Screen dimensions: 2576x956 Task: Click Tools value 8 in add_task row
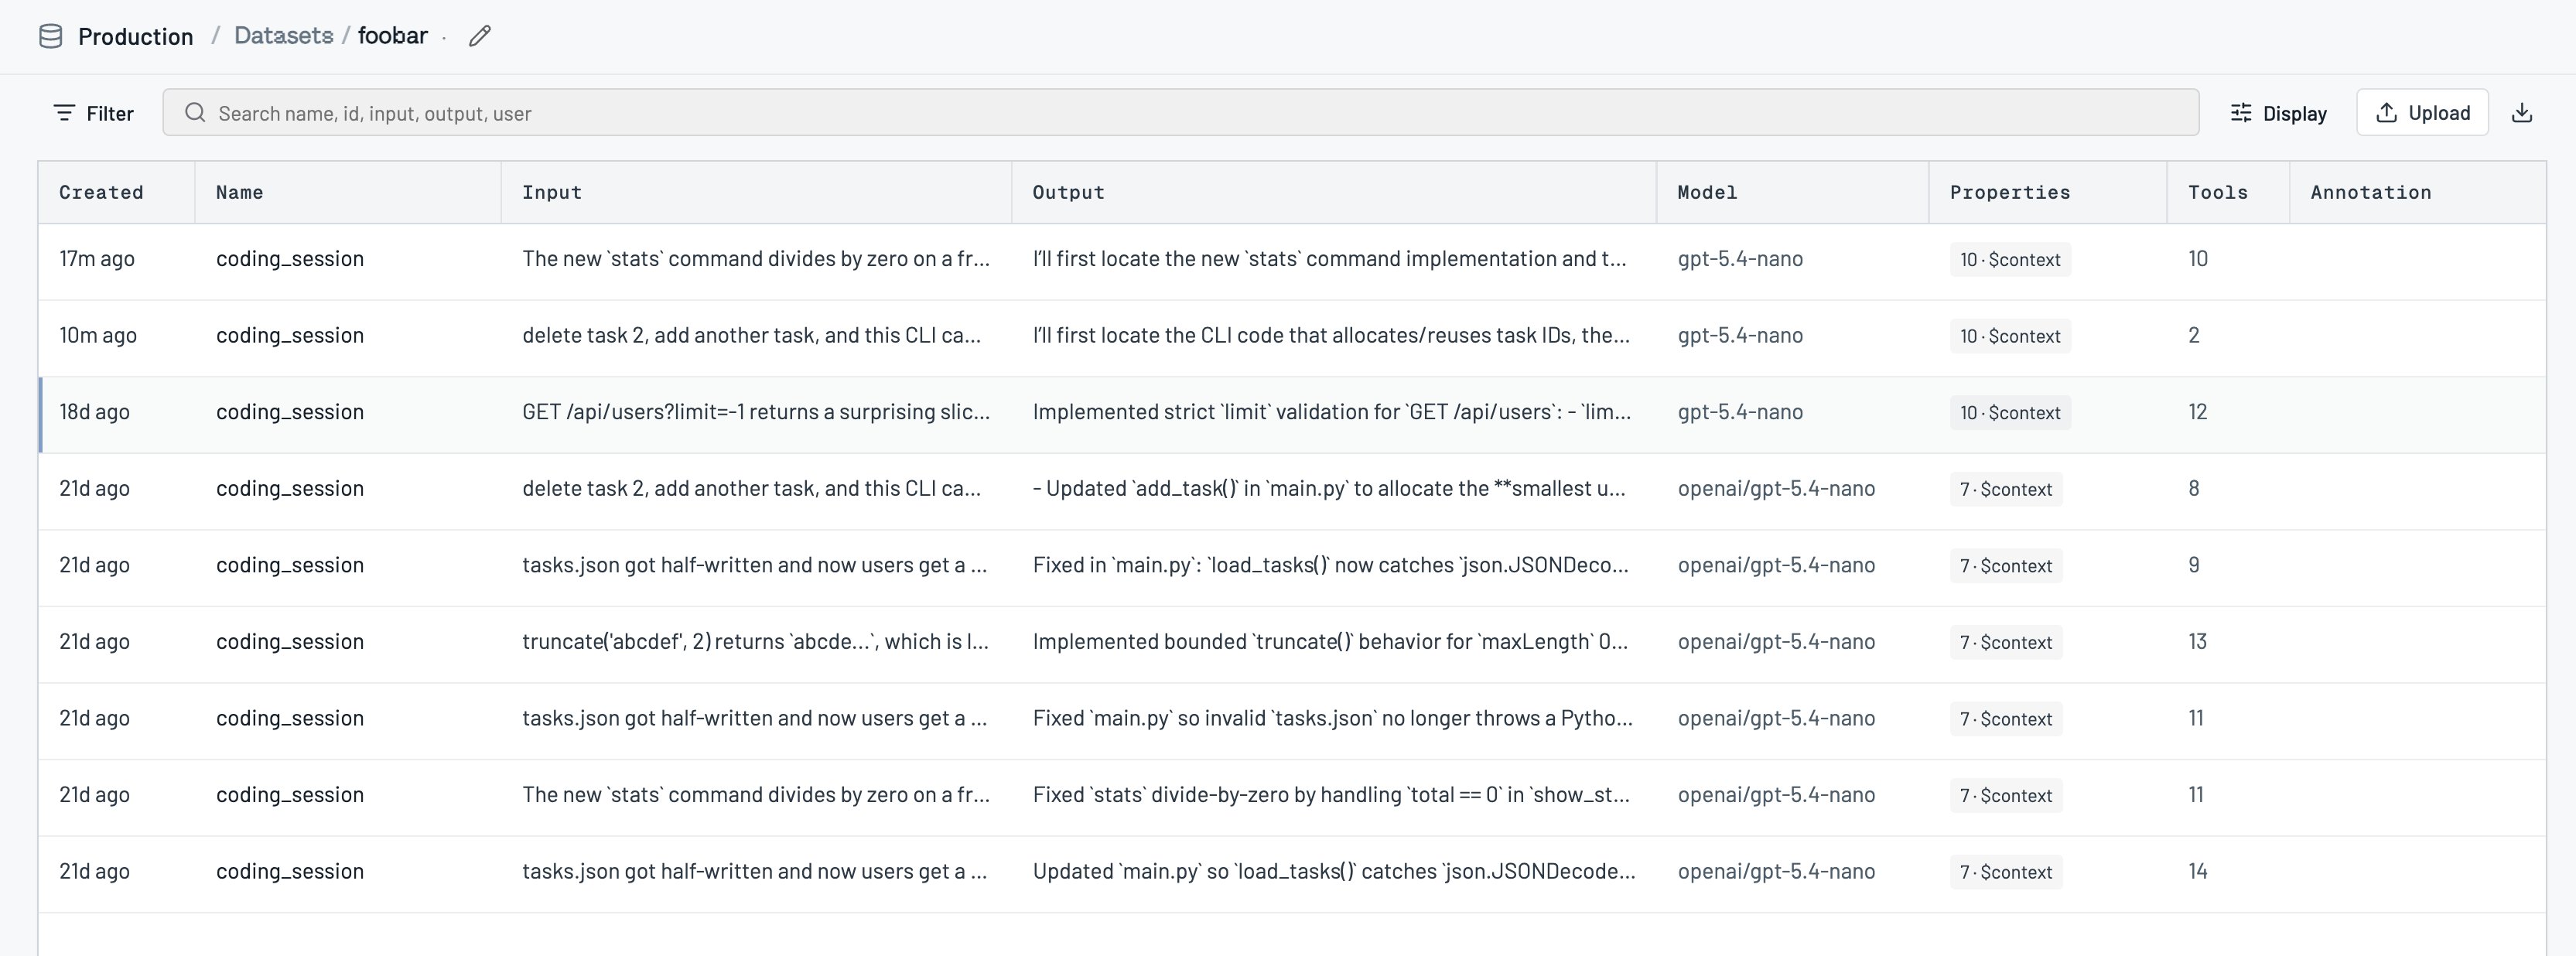pos(2193,489)
